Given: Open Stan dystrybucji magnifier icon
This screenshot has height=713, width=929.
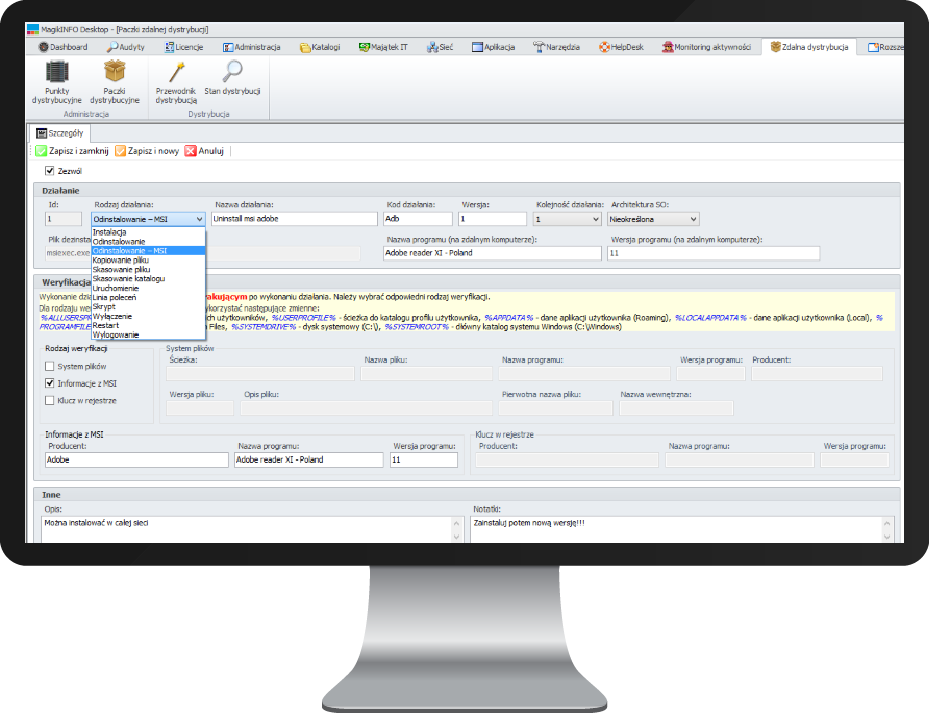Looking at the screenshot, I should [232, 71].
